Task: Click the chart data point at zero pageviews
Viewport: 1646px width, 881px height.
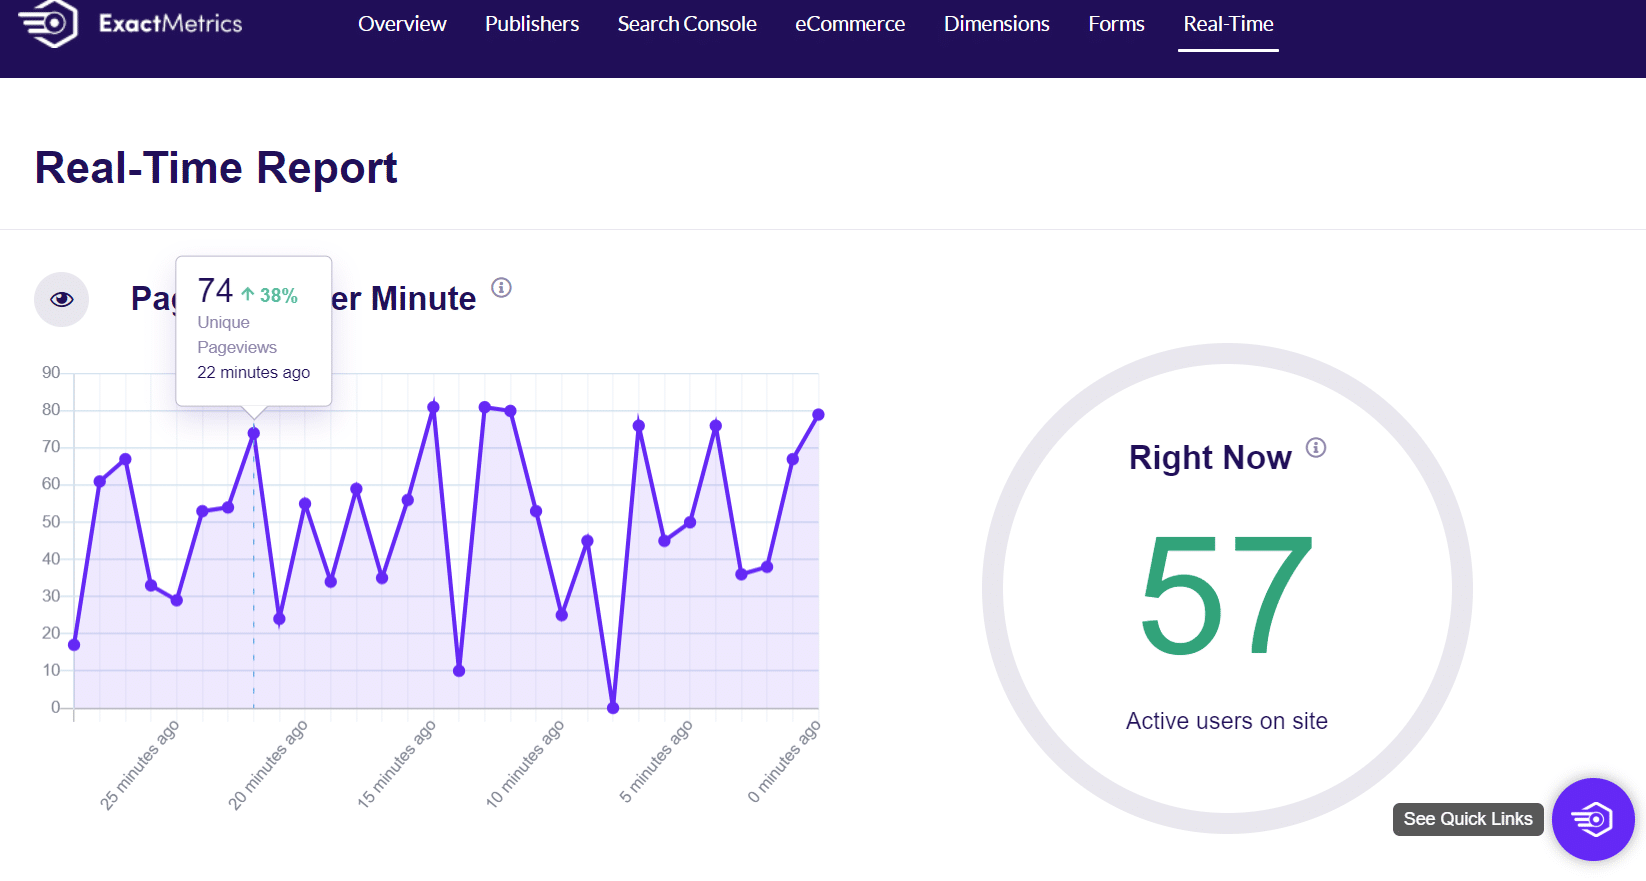Action: point(613,708)
